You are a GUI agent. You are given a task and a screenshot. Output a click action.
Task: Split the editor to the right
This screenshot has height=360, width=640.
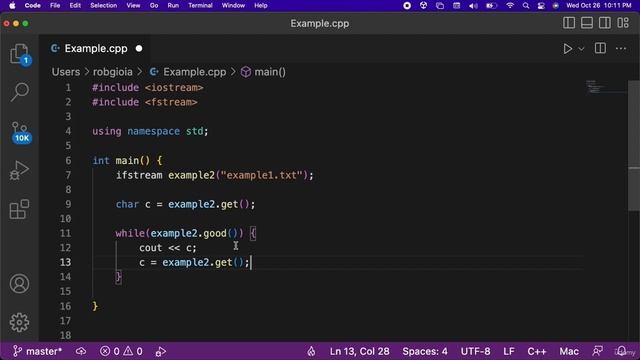(x=600, y=48)
